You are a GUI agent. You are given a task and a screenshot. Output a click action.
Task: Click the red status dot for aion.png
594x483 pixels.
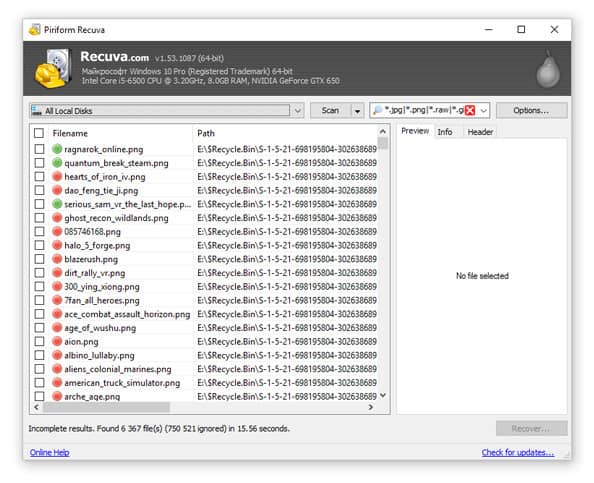(x=57, y=341)
